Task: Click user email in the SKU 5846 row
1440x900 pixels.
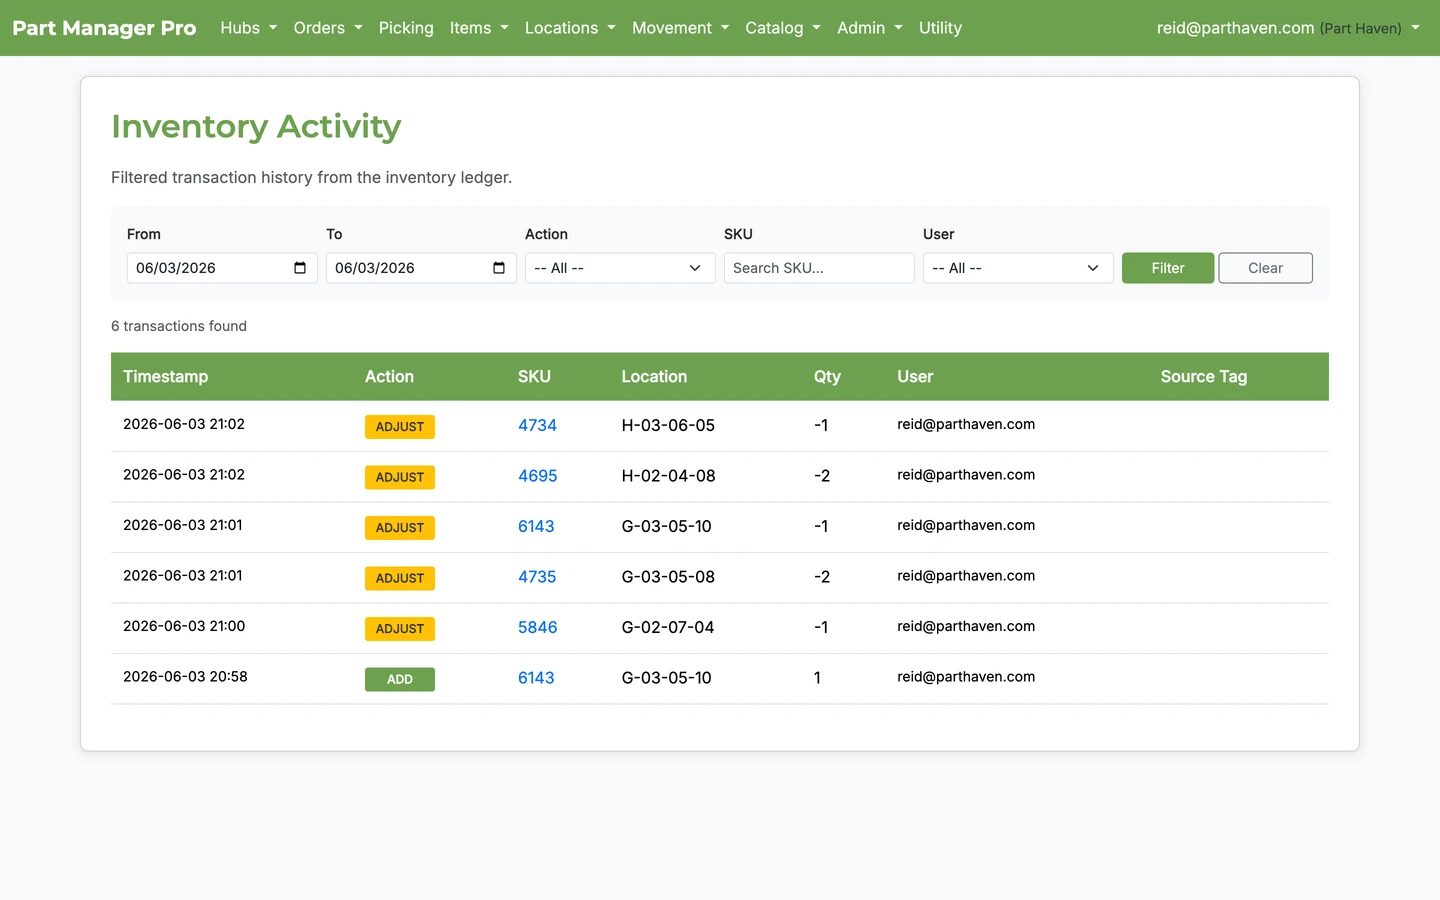Action: pos(966,626)
